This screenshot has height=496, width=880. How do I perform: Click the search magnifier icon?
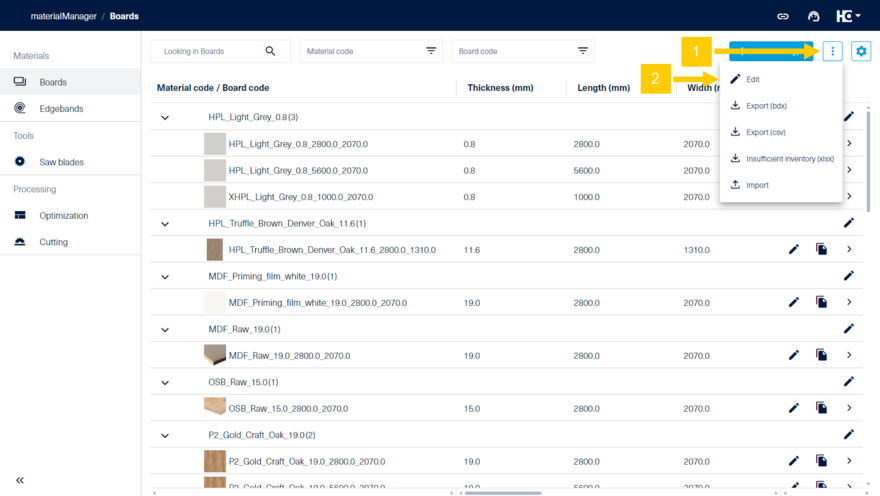[270, 51]
